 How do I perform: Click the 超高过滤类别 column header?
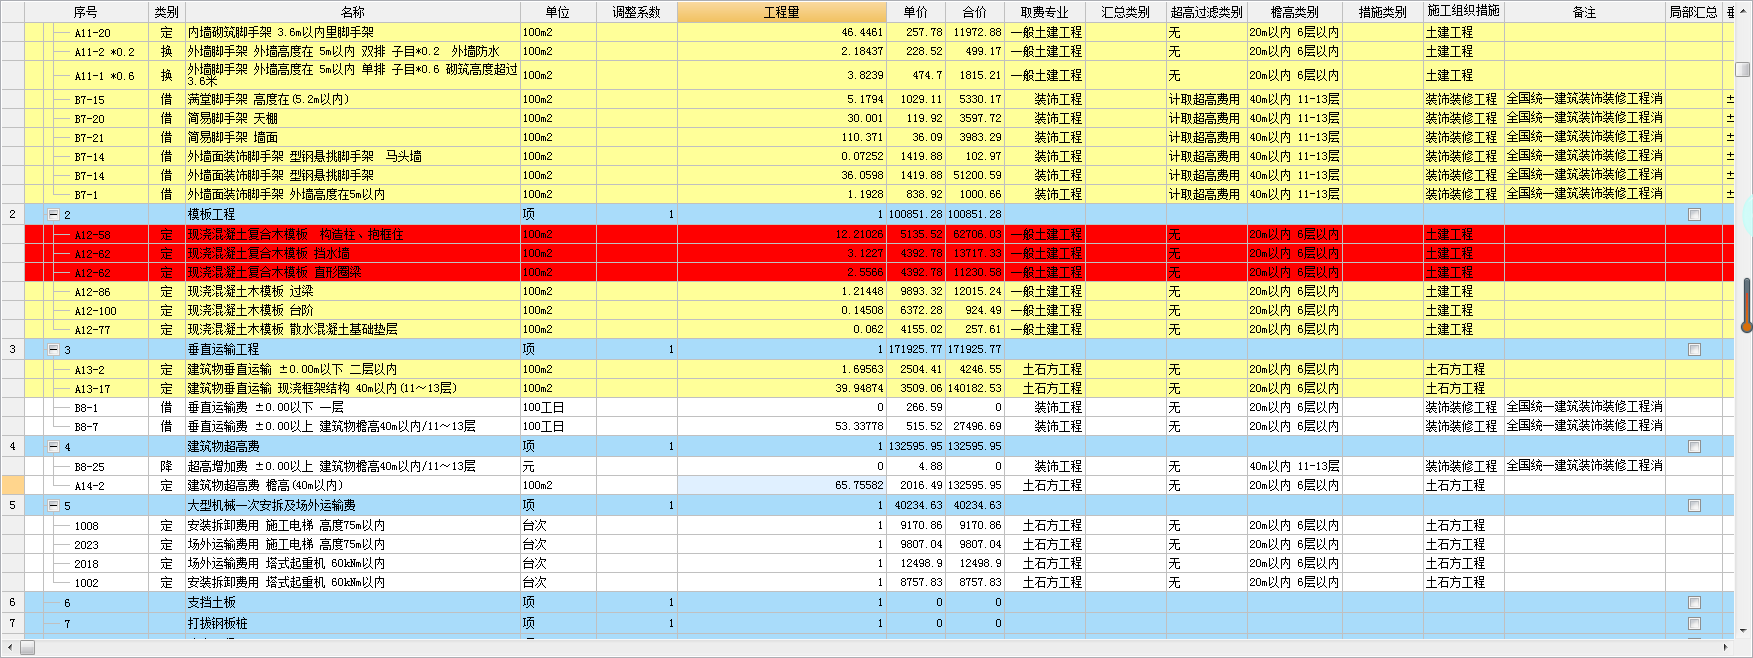[x=1206, y=12]
